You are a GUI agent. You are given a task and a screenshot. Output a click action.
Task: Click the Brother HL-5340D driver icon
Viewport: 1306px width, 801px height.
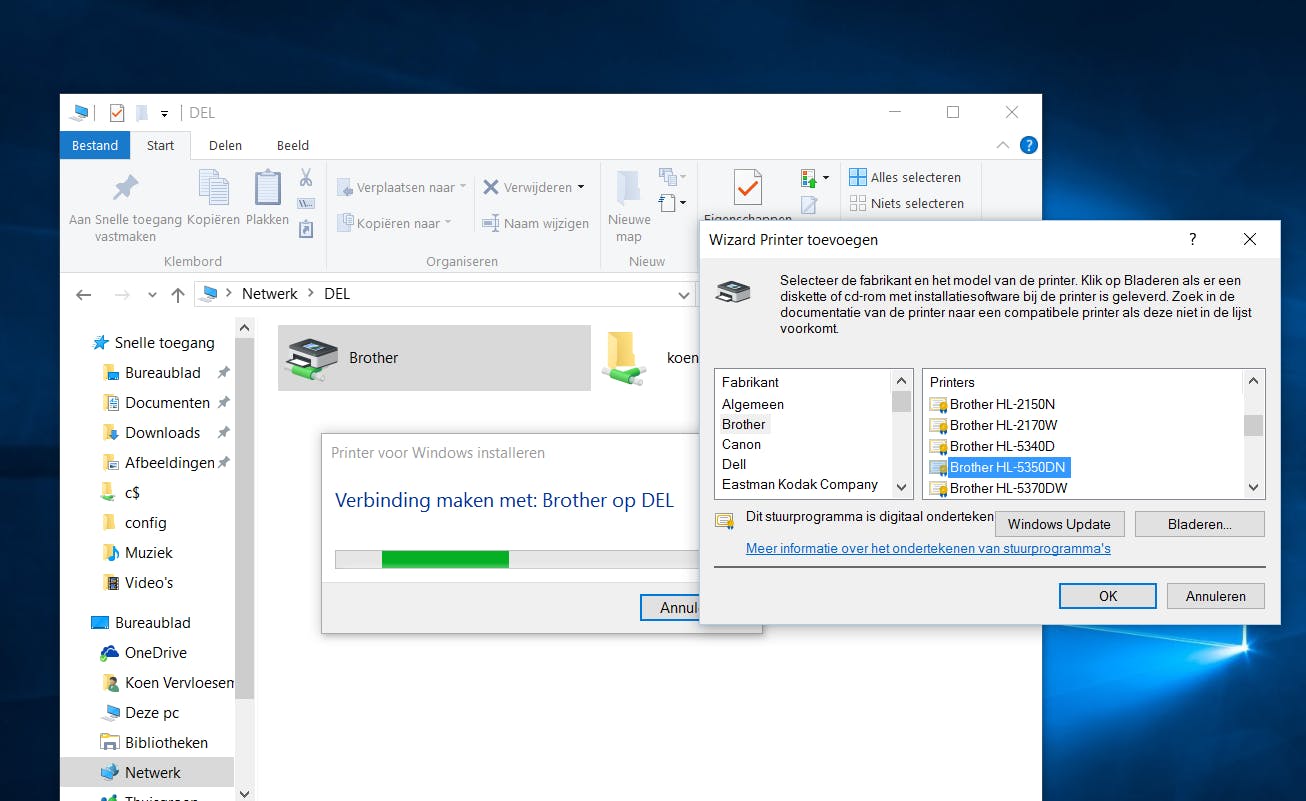tap(938, 446)
